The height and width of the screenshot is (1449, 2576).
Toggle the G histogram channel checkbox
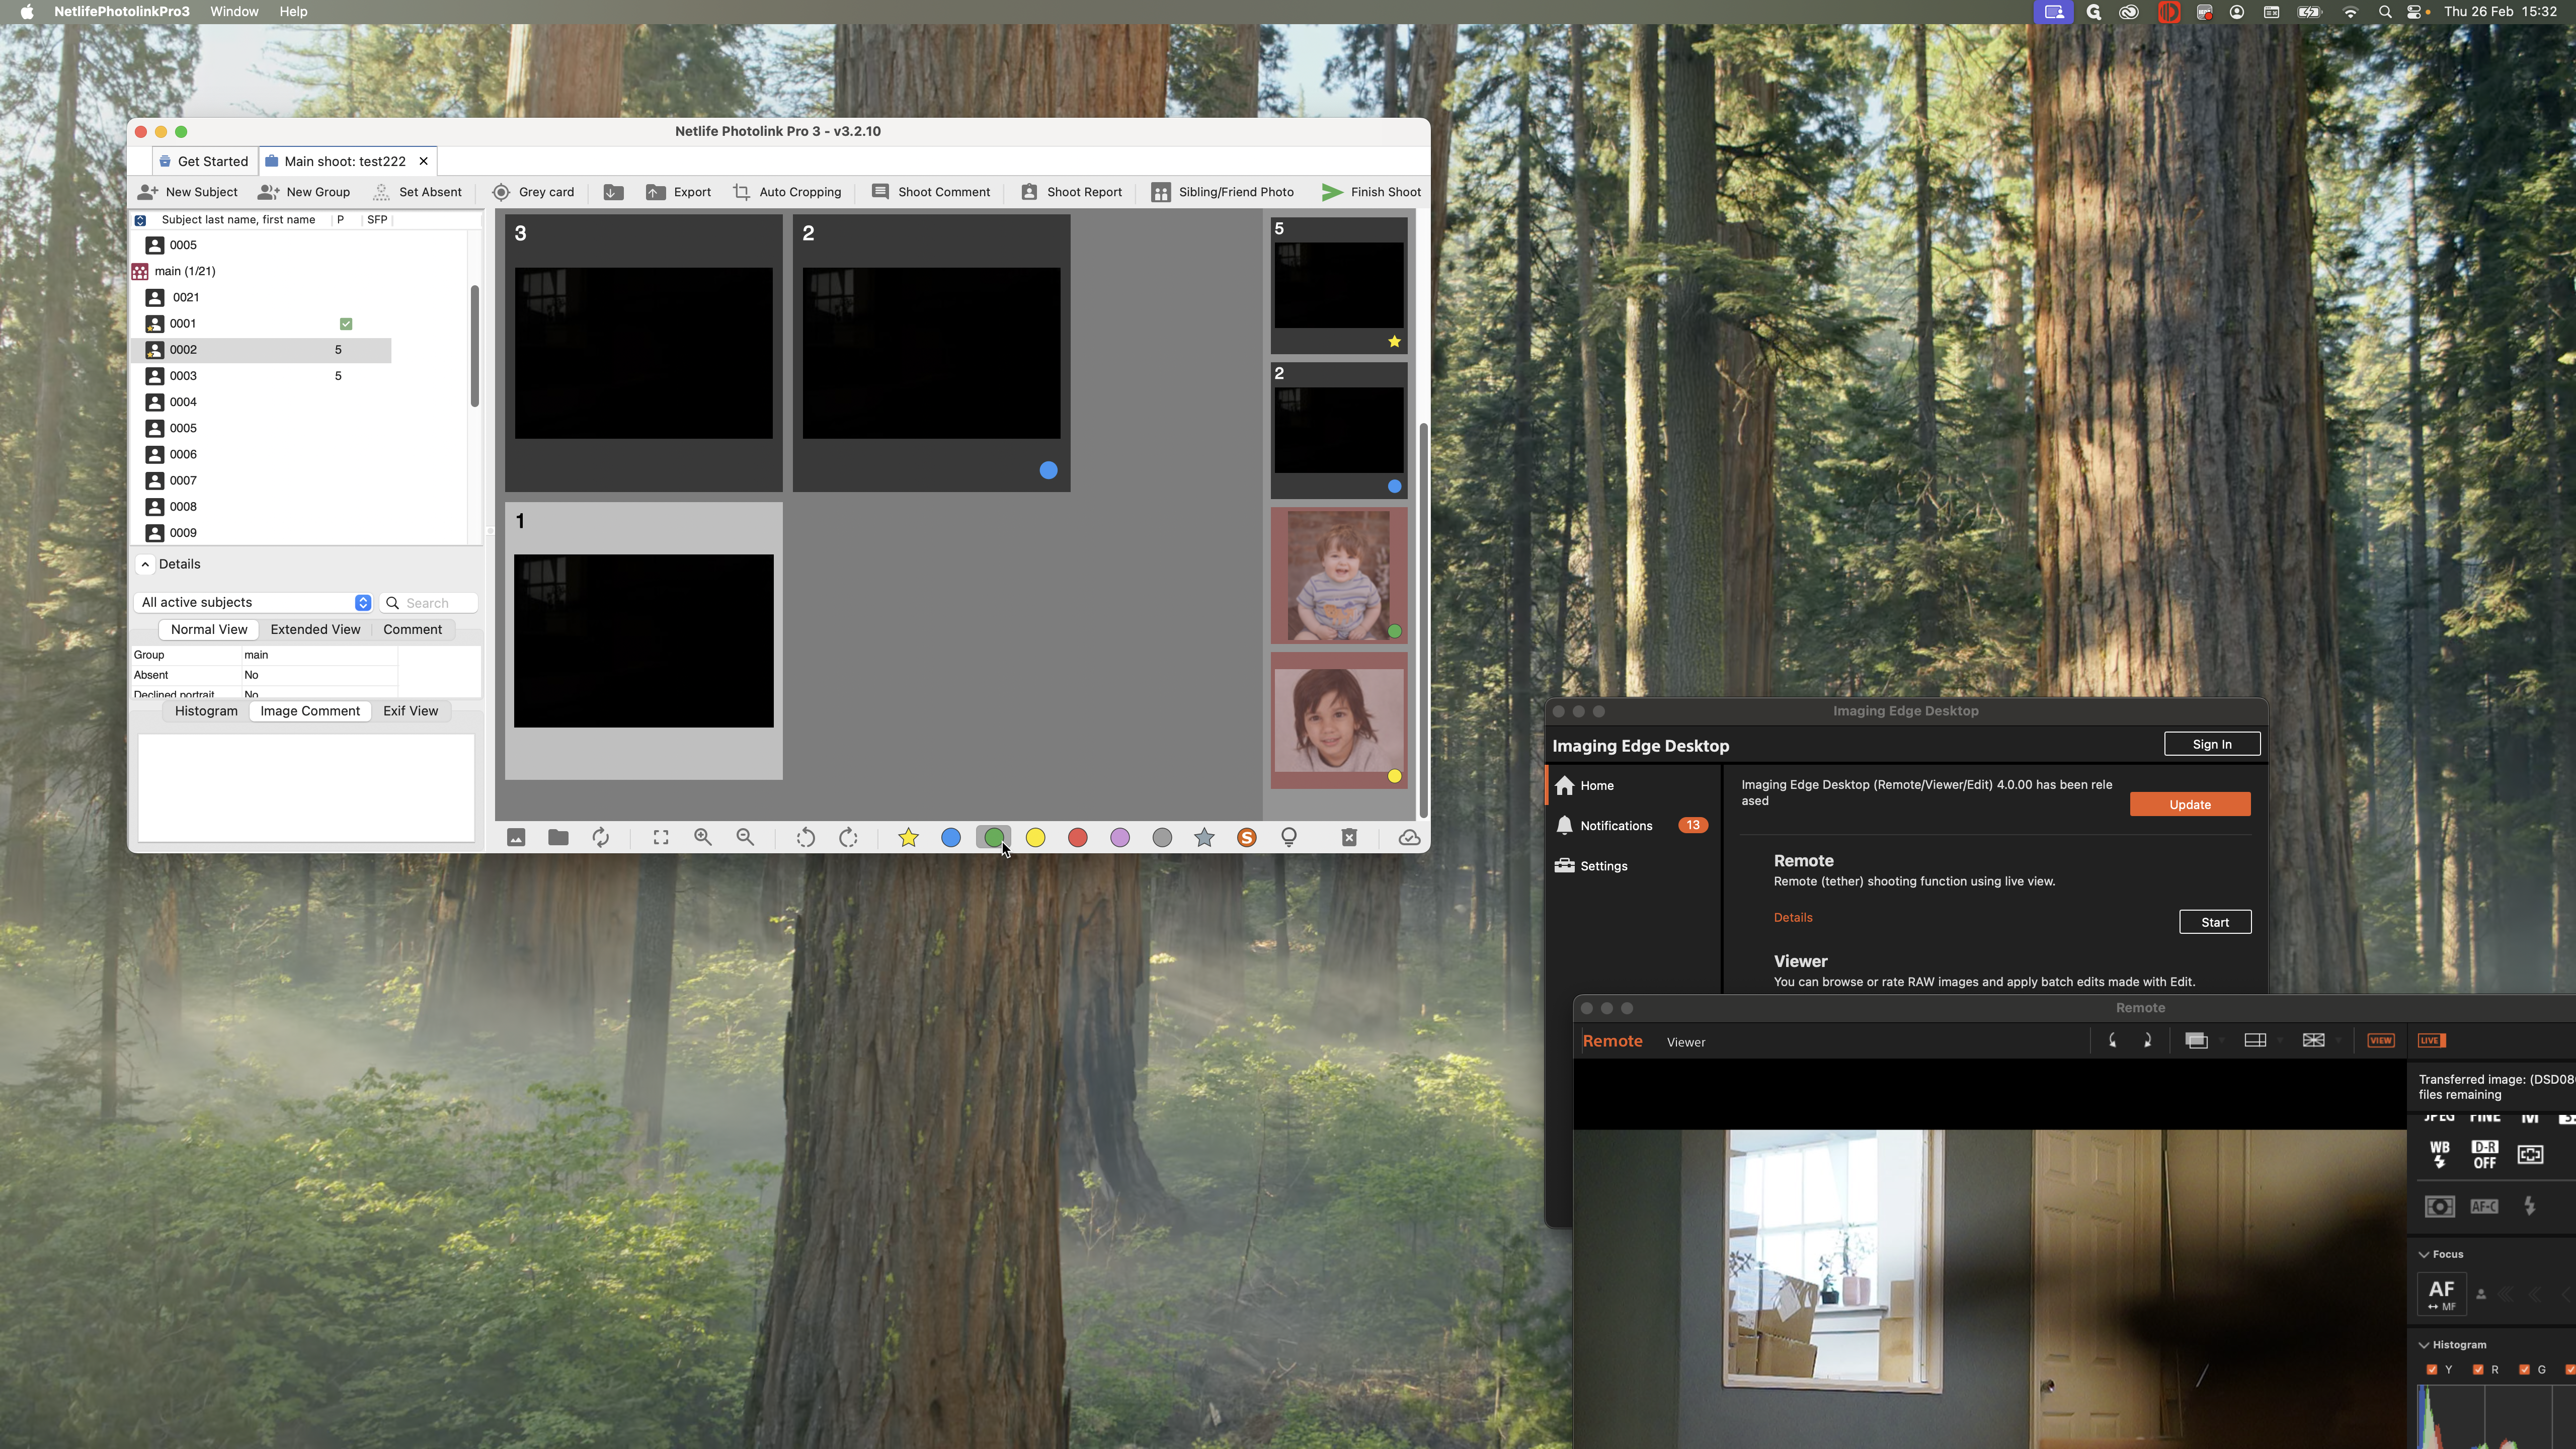pyautogui.click(x=2524, y=1370)
